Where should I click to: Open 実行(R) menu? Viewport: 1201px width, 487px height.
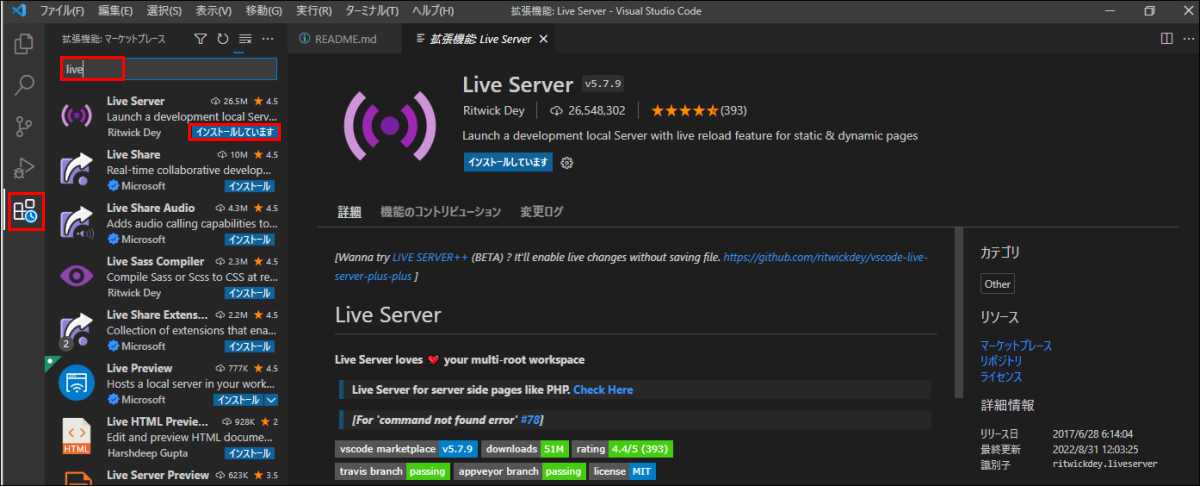coord(314,10)
